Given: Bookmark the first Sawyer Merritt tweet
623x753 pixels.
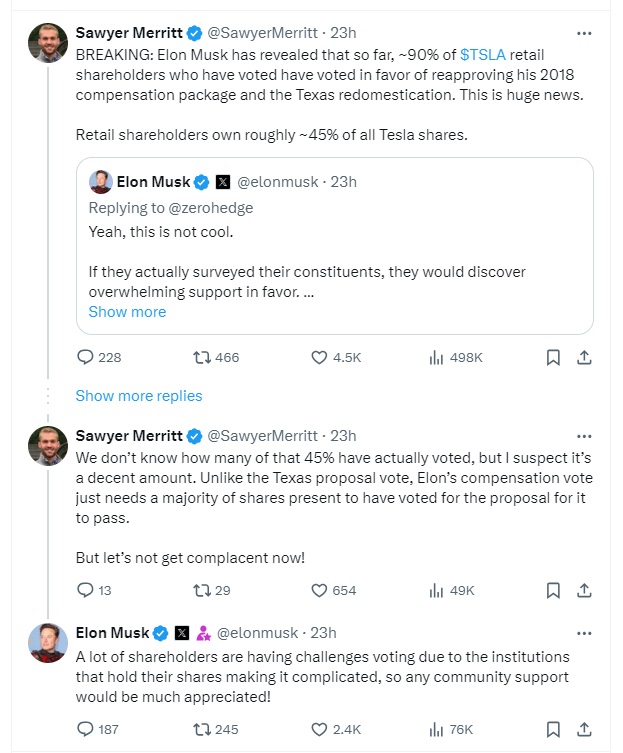Looking at the screenshot, I should coord(553,357).
